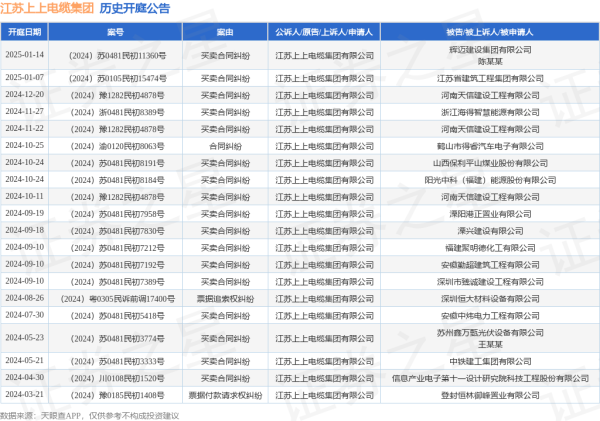Click defendant 登封恒林御峰置业有限公司
This screenshot has height=421, width=600.
490,395
